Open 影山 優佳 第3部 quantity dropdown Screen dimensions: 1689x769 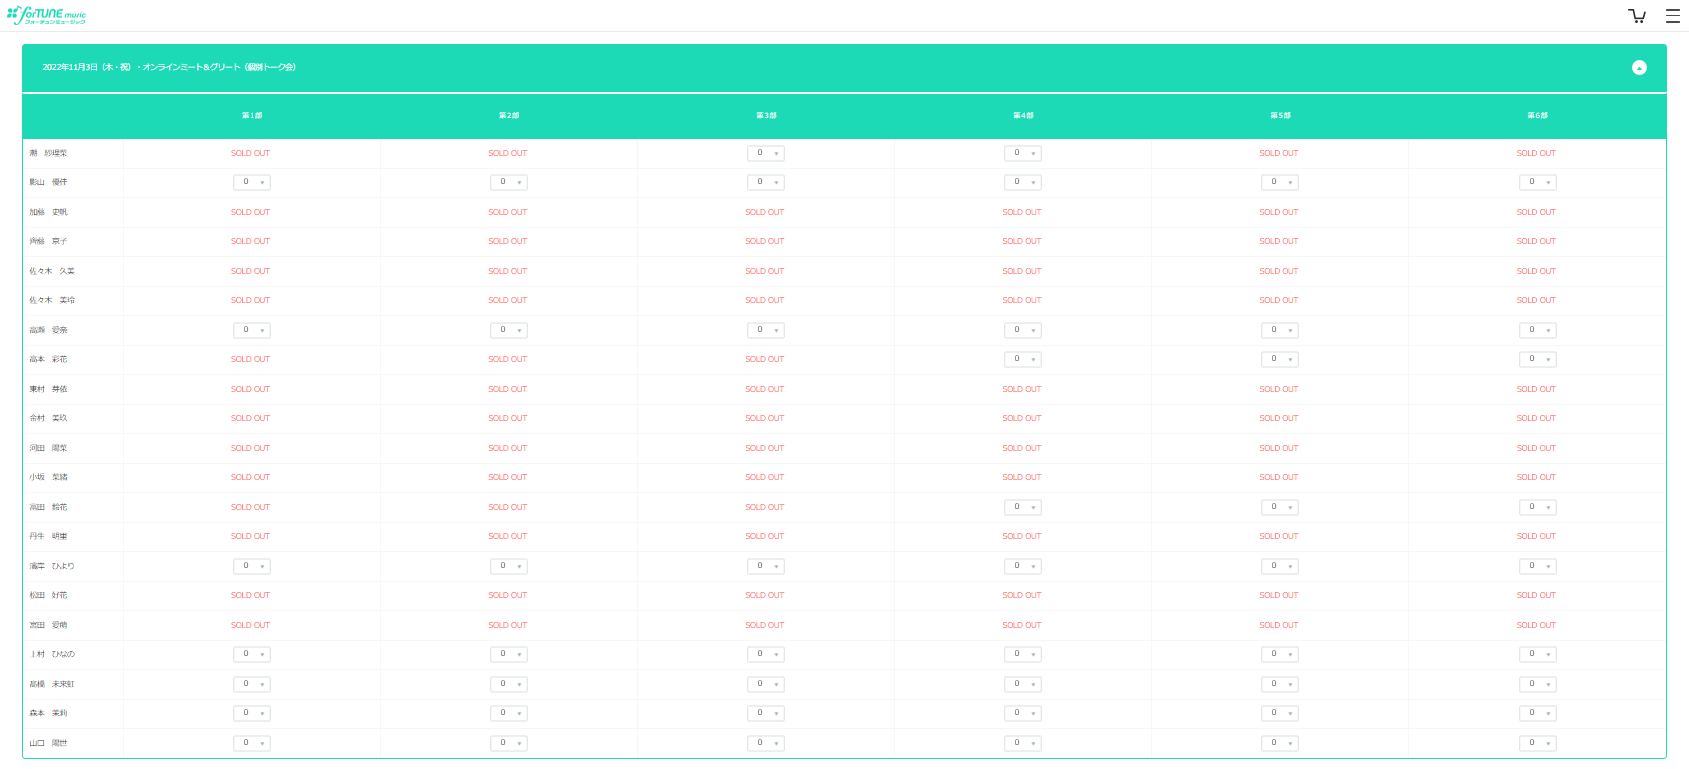[x=766, y=182]
